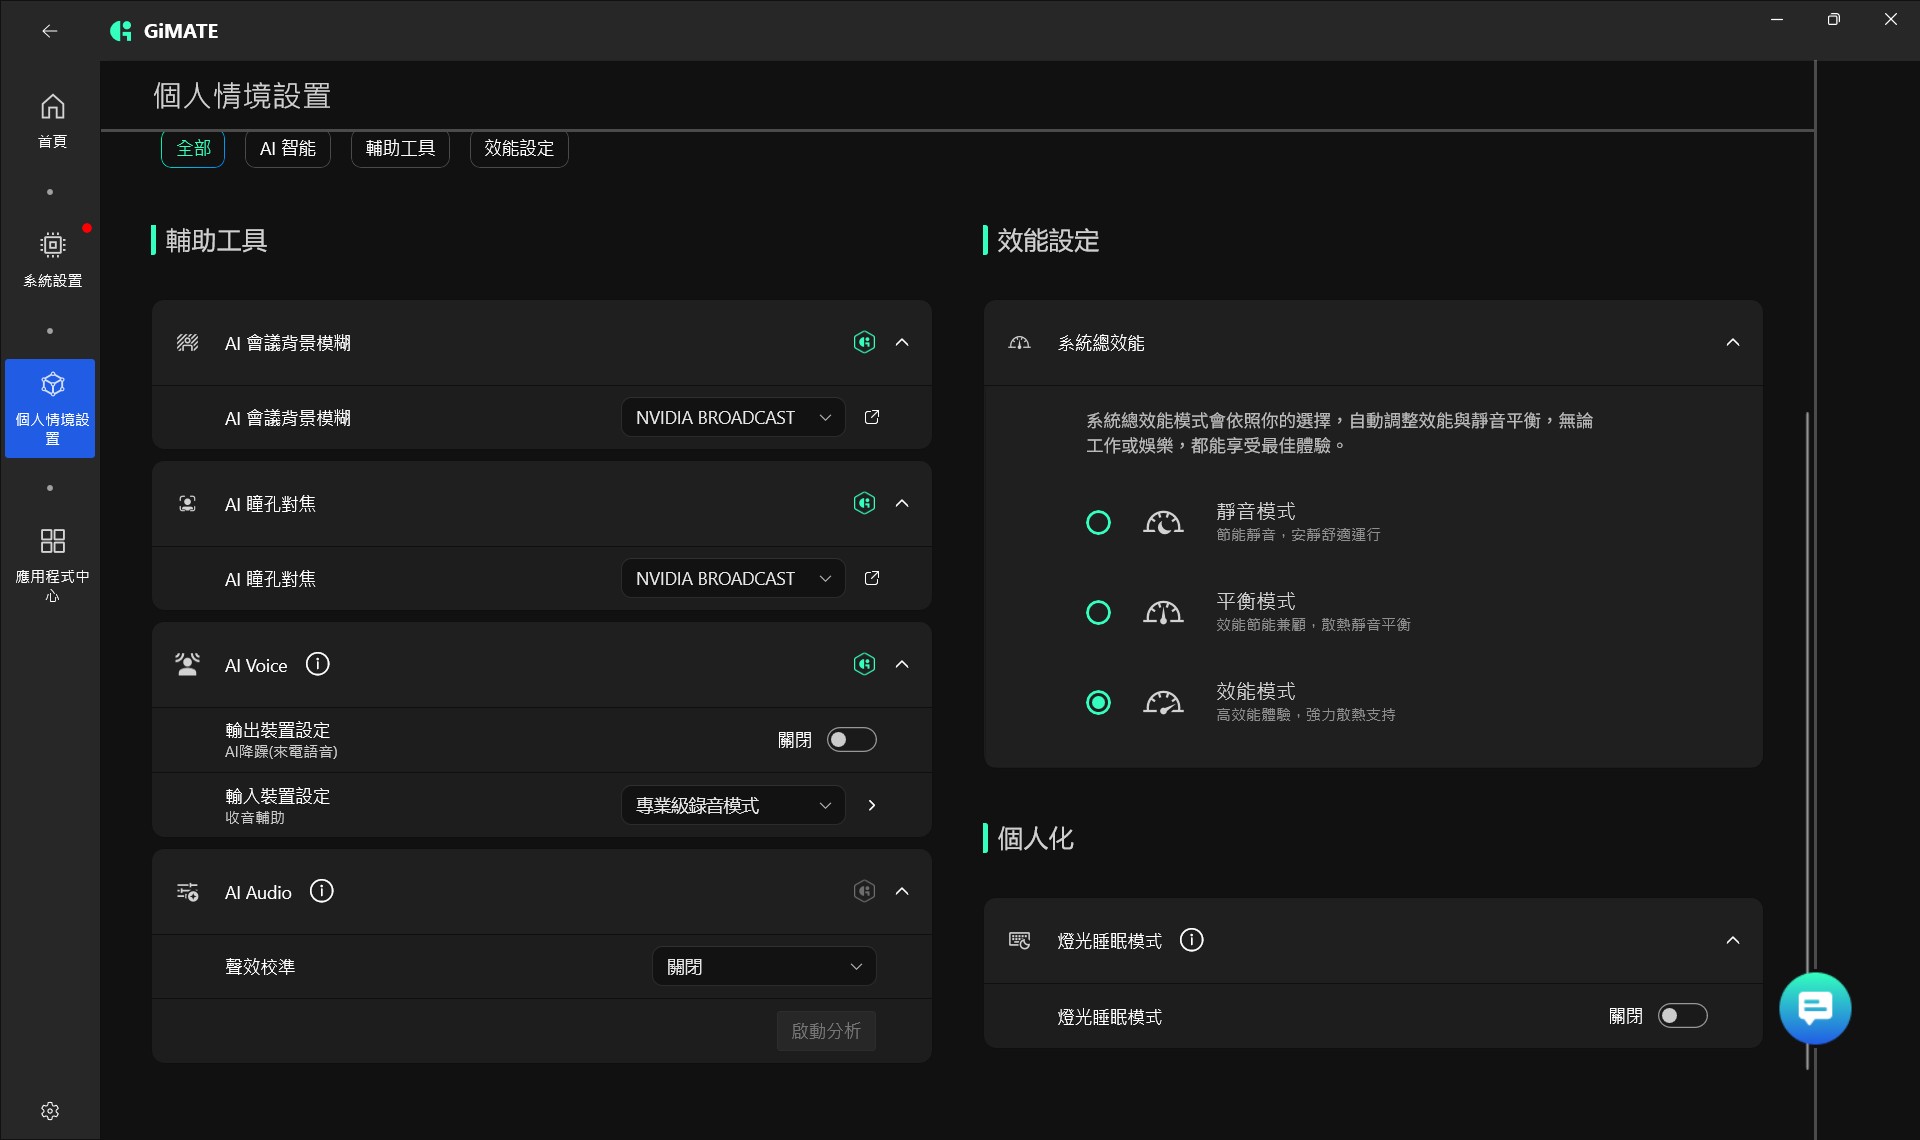Collapse the 系統總效能 section
The height and width of the screenshot is (1140, 1920).
coord(1733,342)
